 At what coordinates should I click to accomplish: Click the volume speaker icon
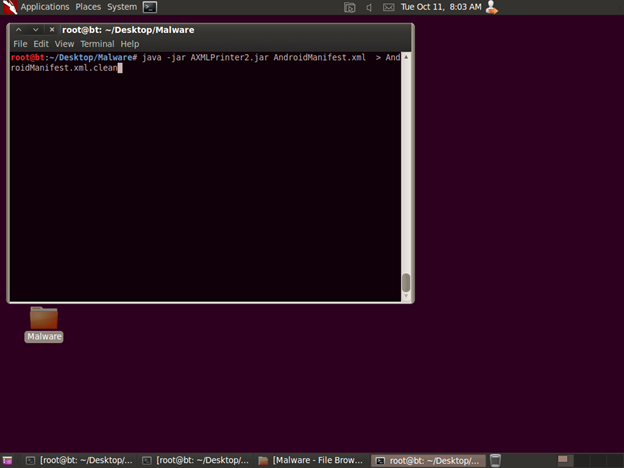click(369, 7)
